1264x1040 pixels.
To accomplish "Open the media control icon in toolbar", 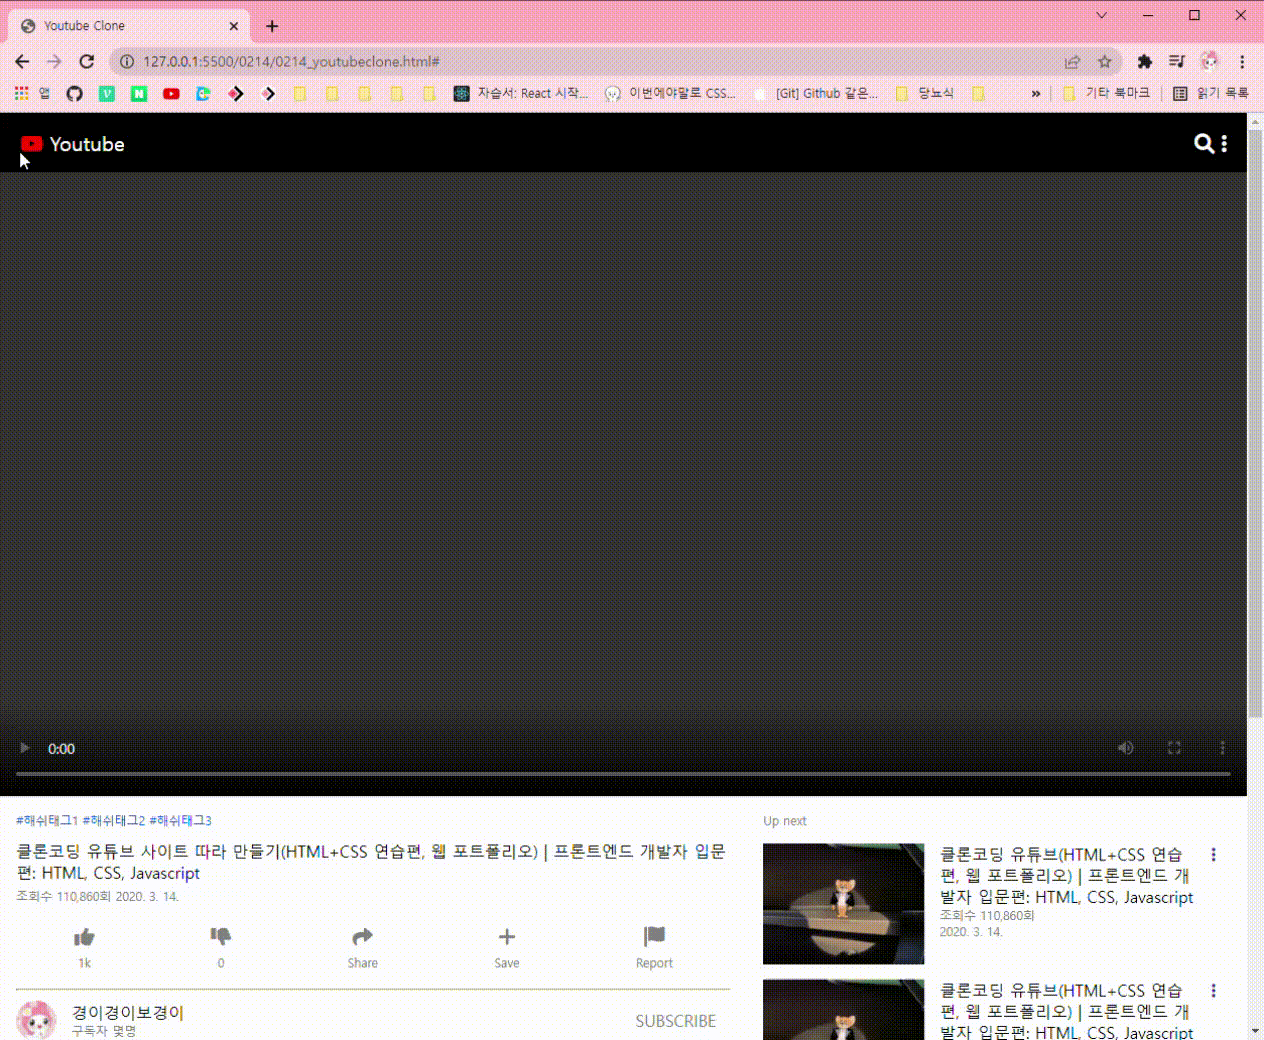I will coord(1177,61).
